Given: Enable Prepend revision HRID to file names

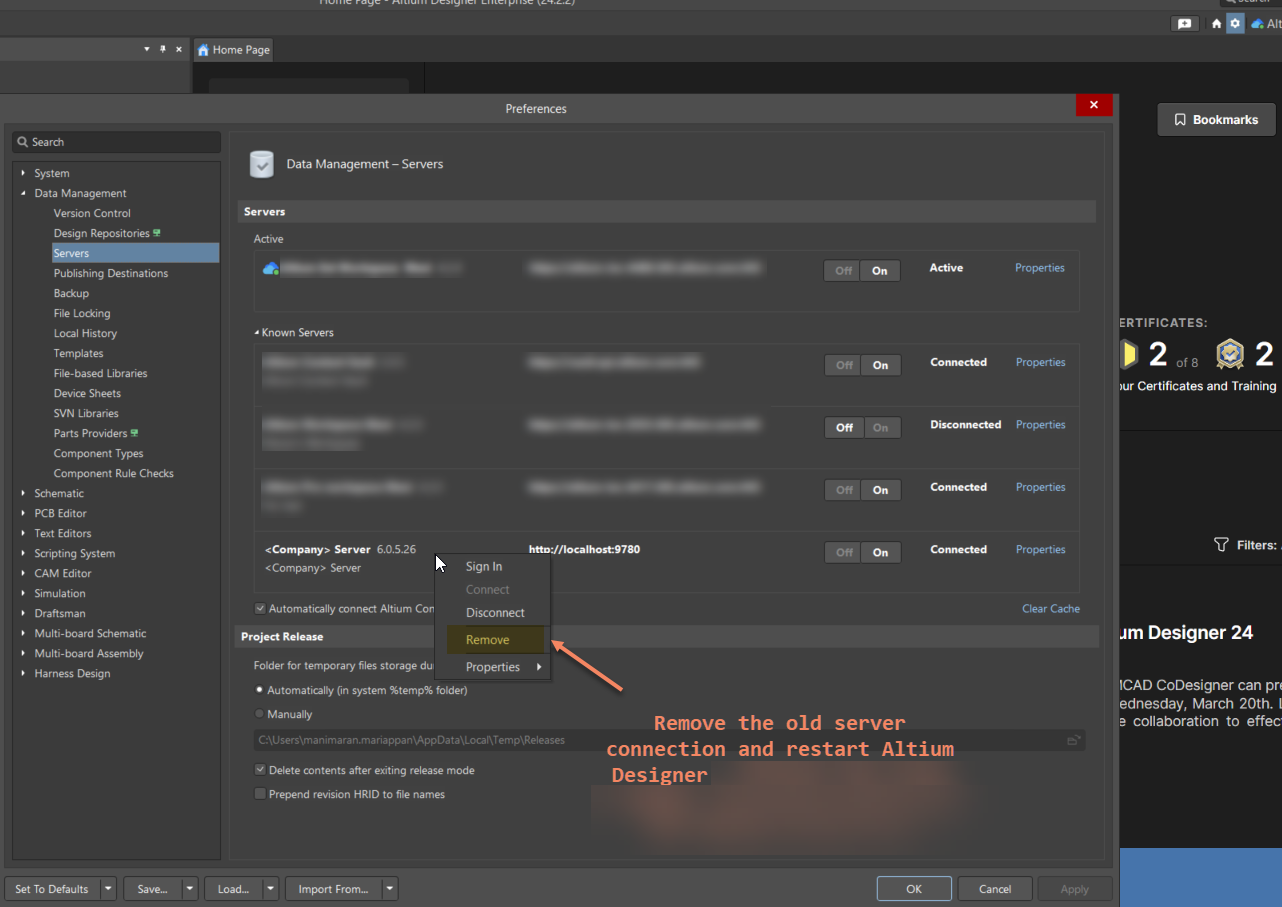Looking at the screenshot, I should click(260, 794).
